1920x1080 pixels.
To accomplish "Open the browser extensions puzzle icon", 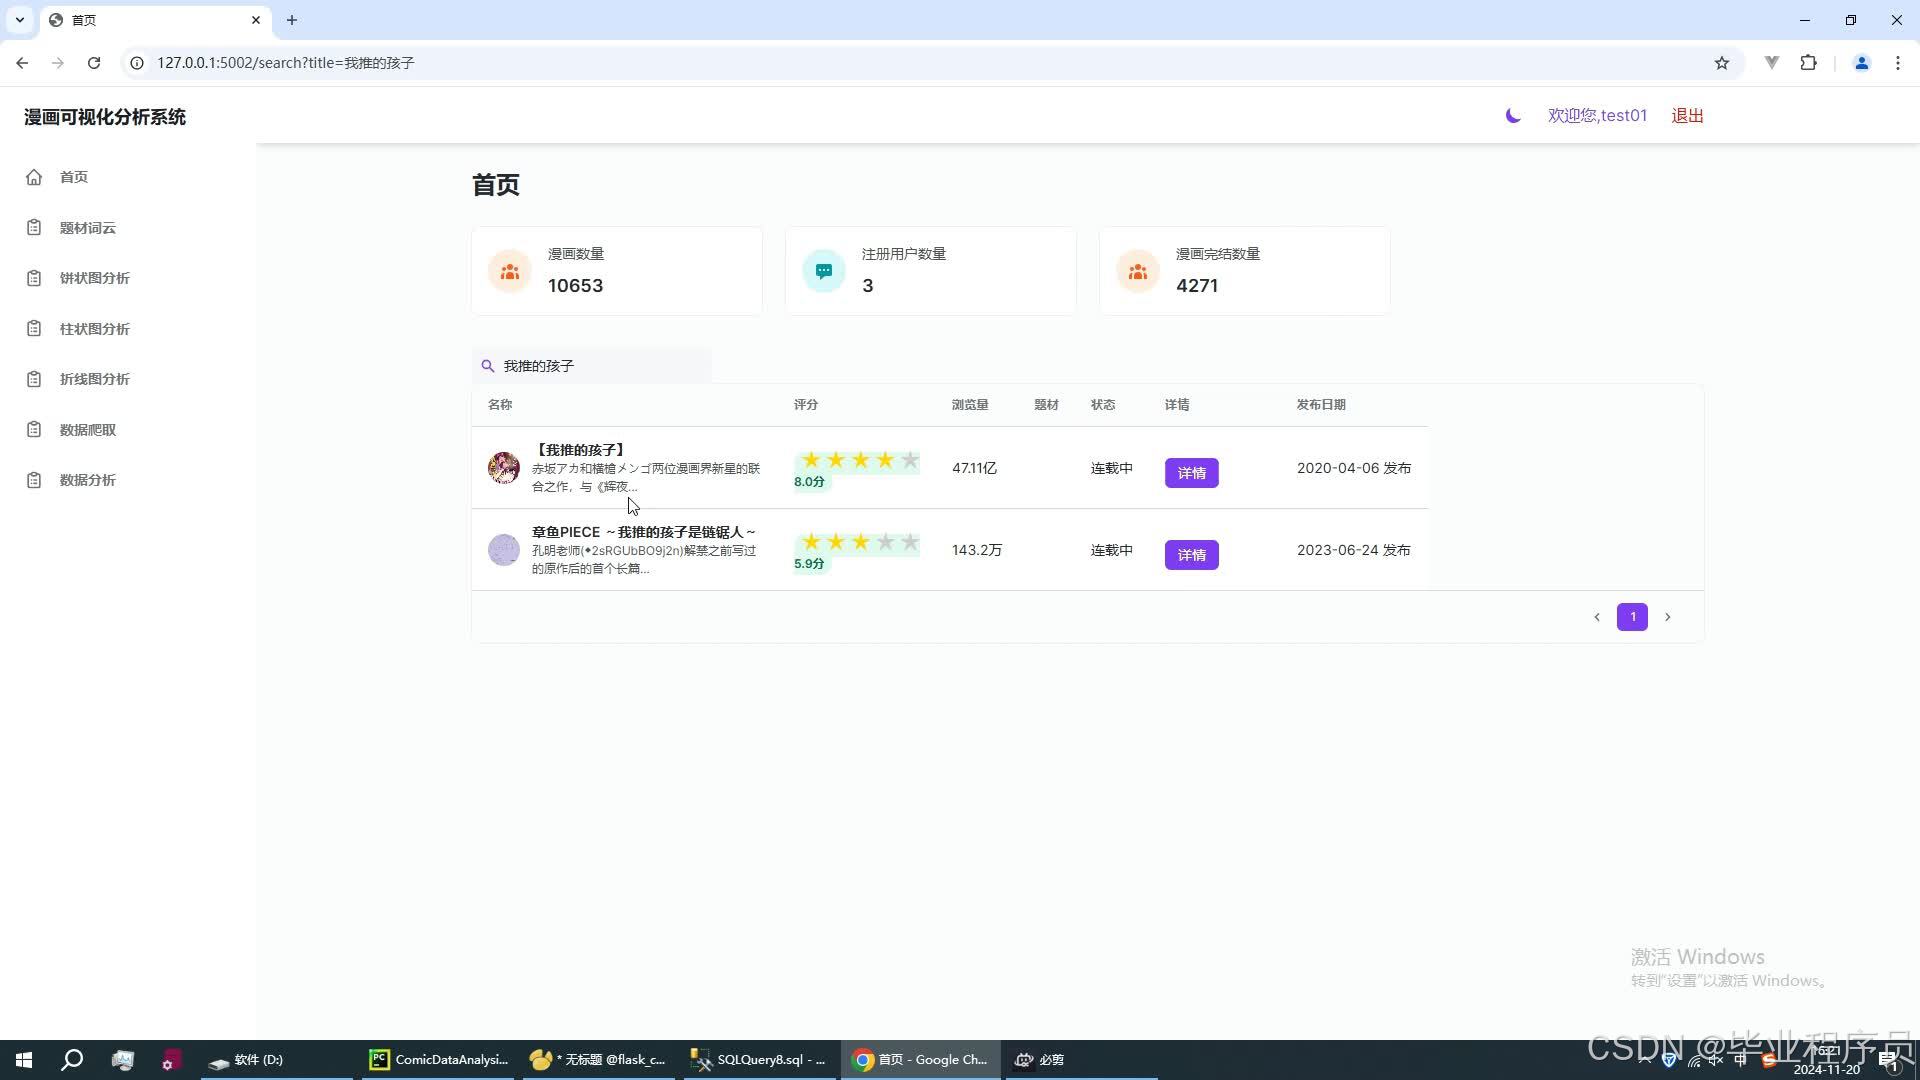I will pos(1808,63).
